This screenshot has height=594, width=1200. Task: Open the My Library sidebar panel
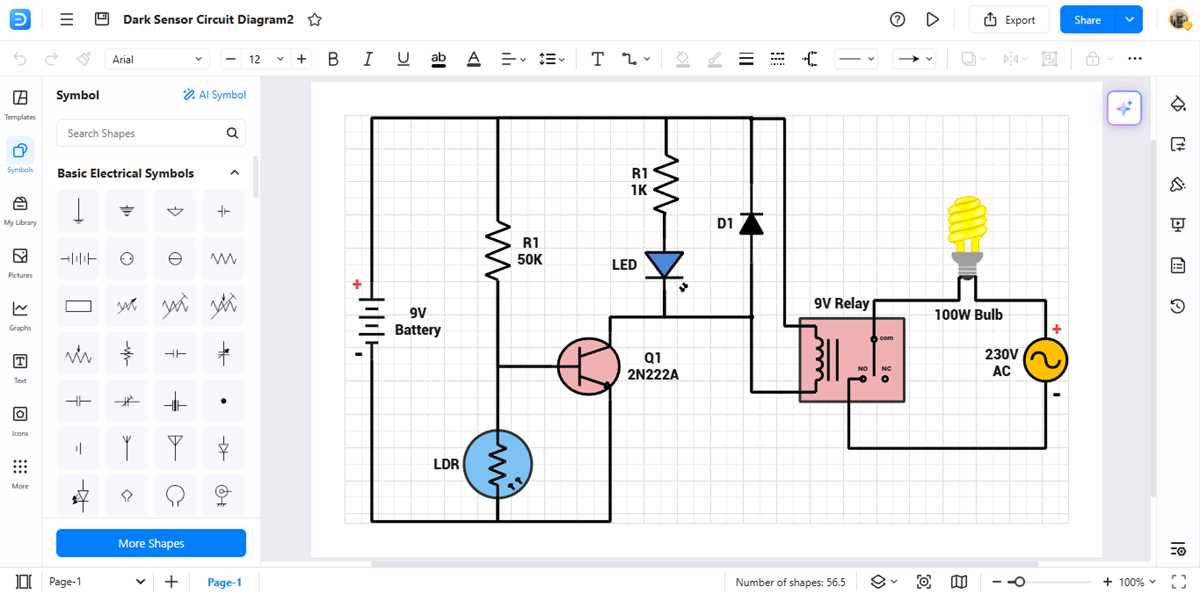(x=20, y=210)
